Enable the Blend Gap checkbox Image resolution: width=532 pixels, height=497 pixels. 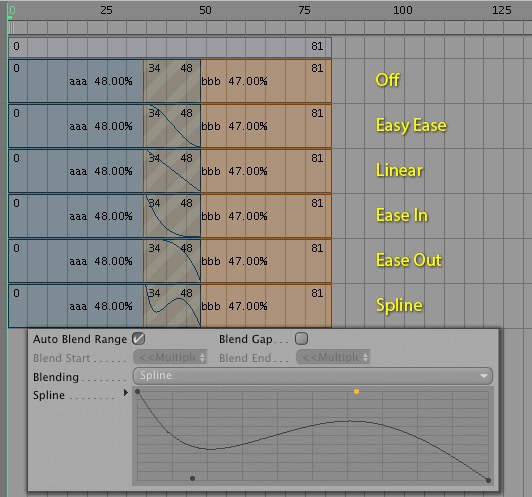(x=301, y=338)
